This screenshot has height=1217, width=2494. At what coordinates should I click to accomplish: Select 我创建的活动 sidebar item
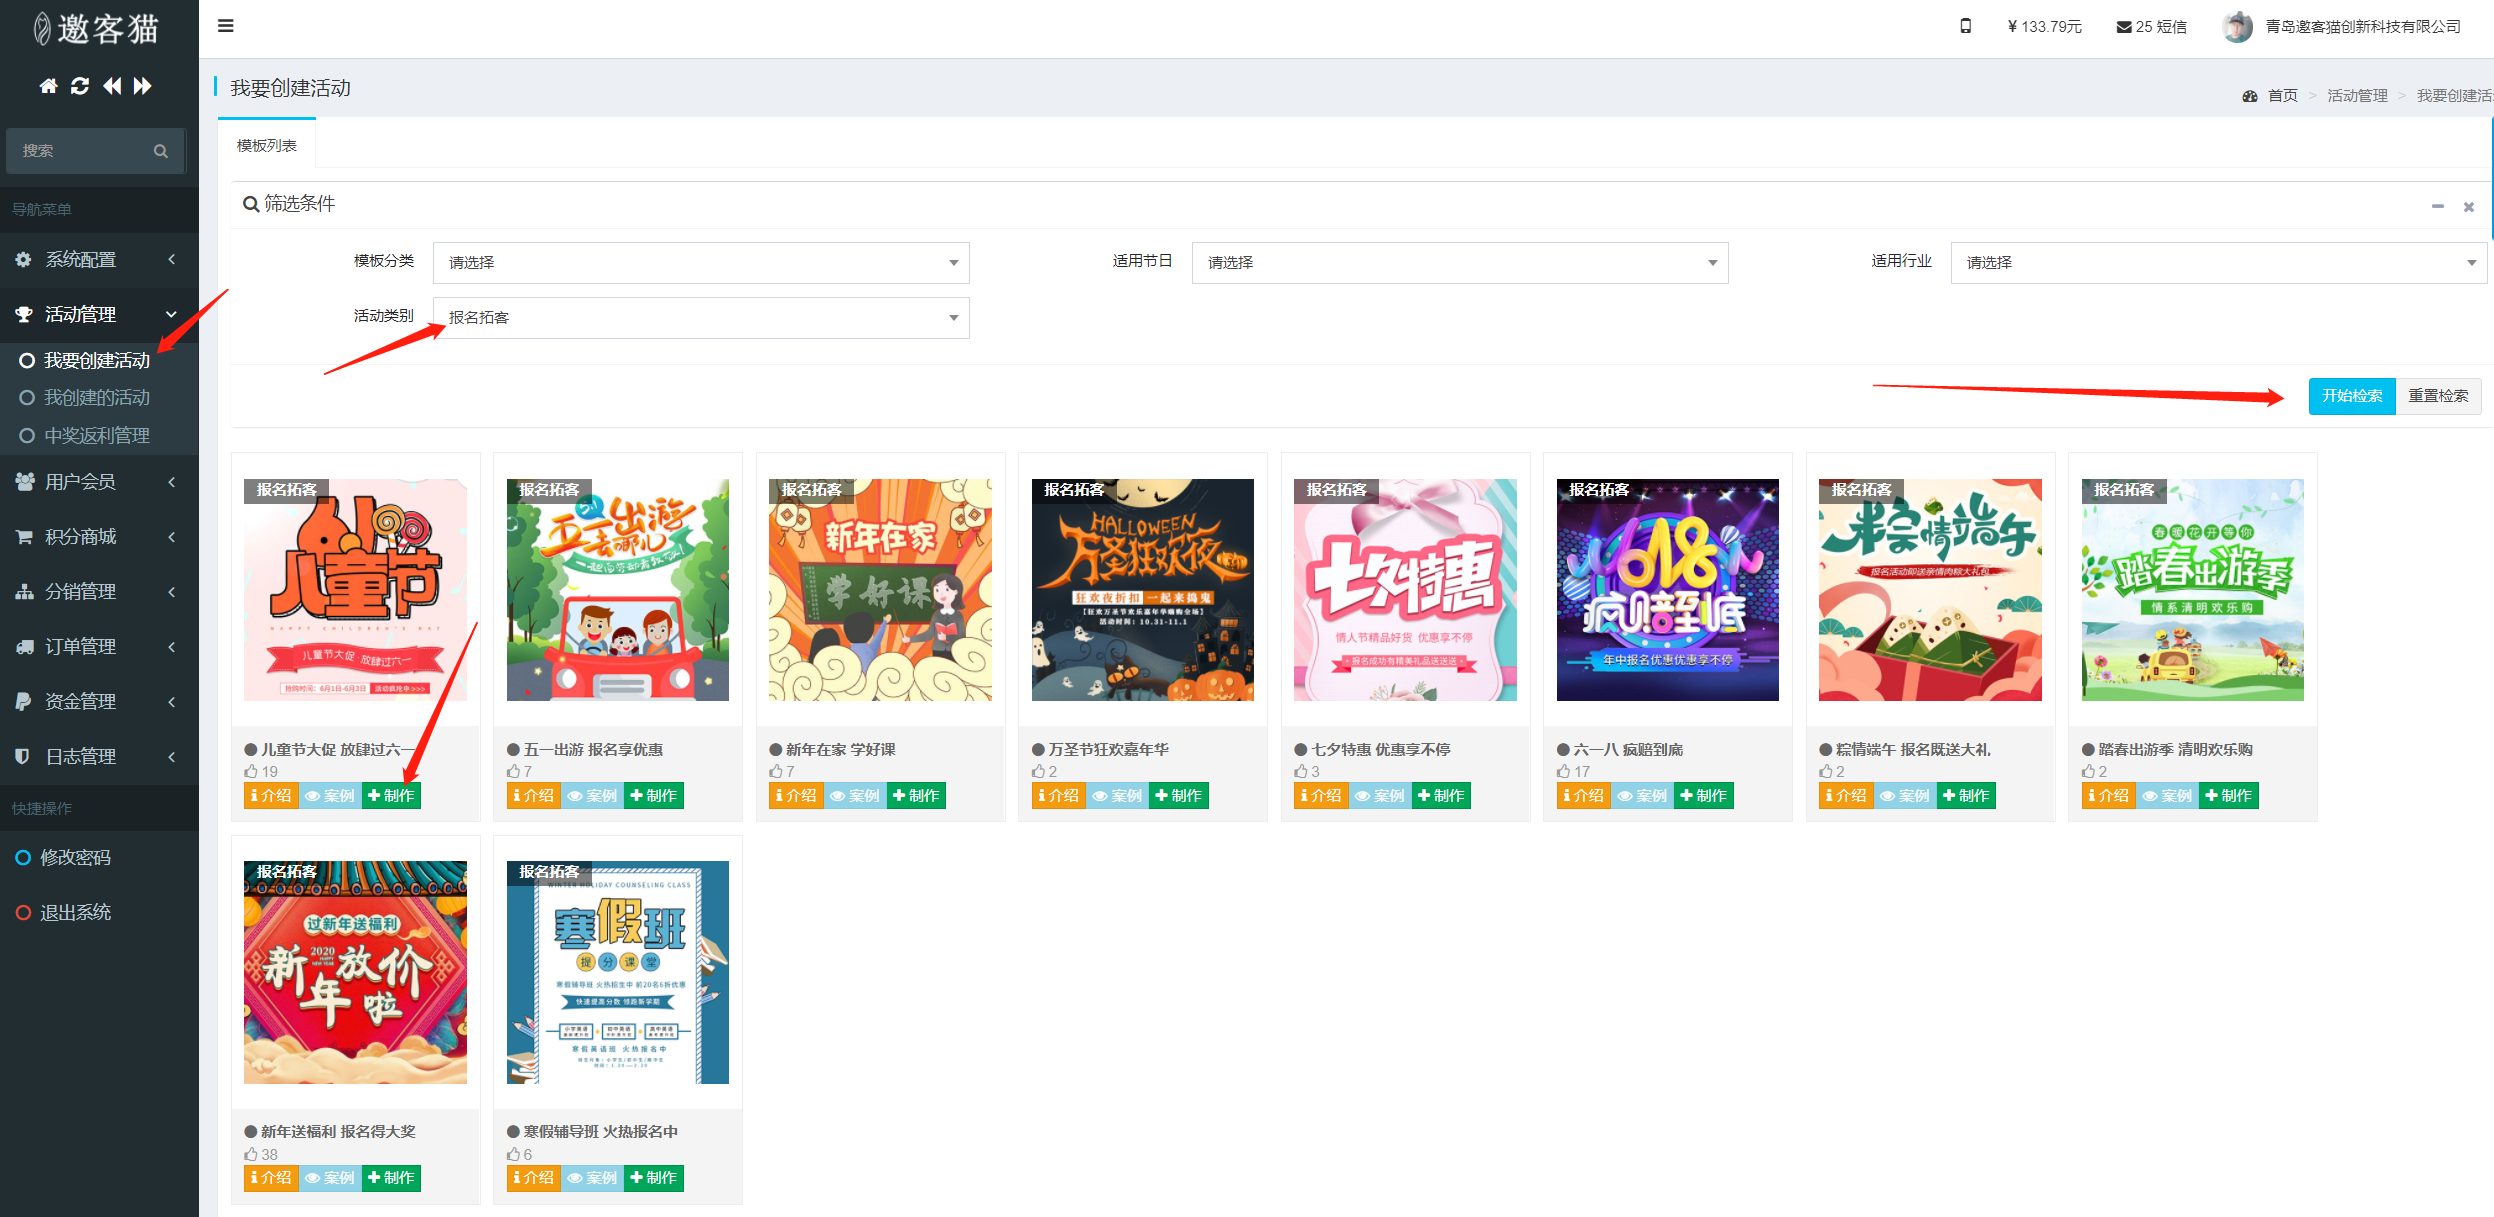[x=96, y=397]
